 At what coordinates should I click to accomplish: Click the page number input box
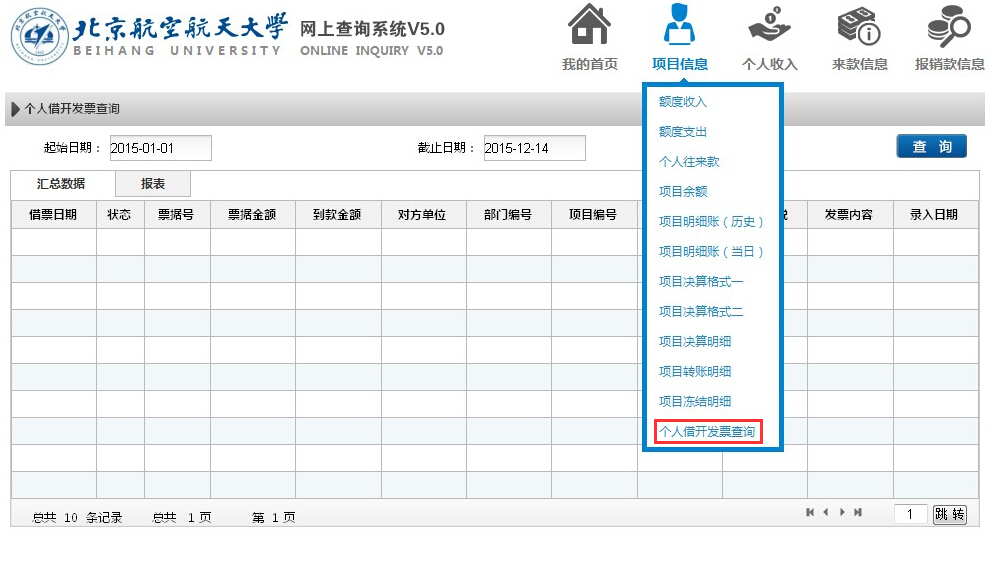(x=911, y=515)
